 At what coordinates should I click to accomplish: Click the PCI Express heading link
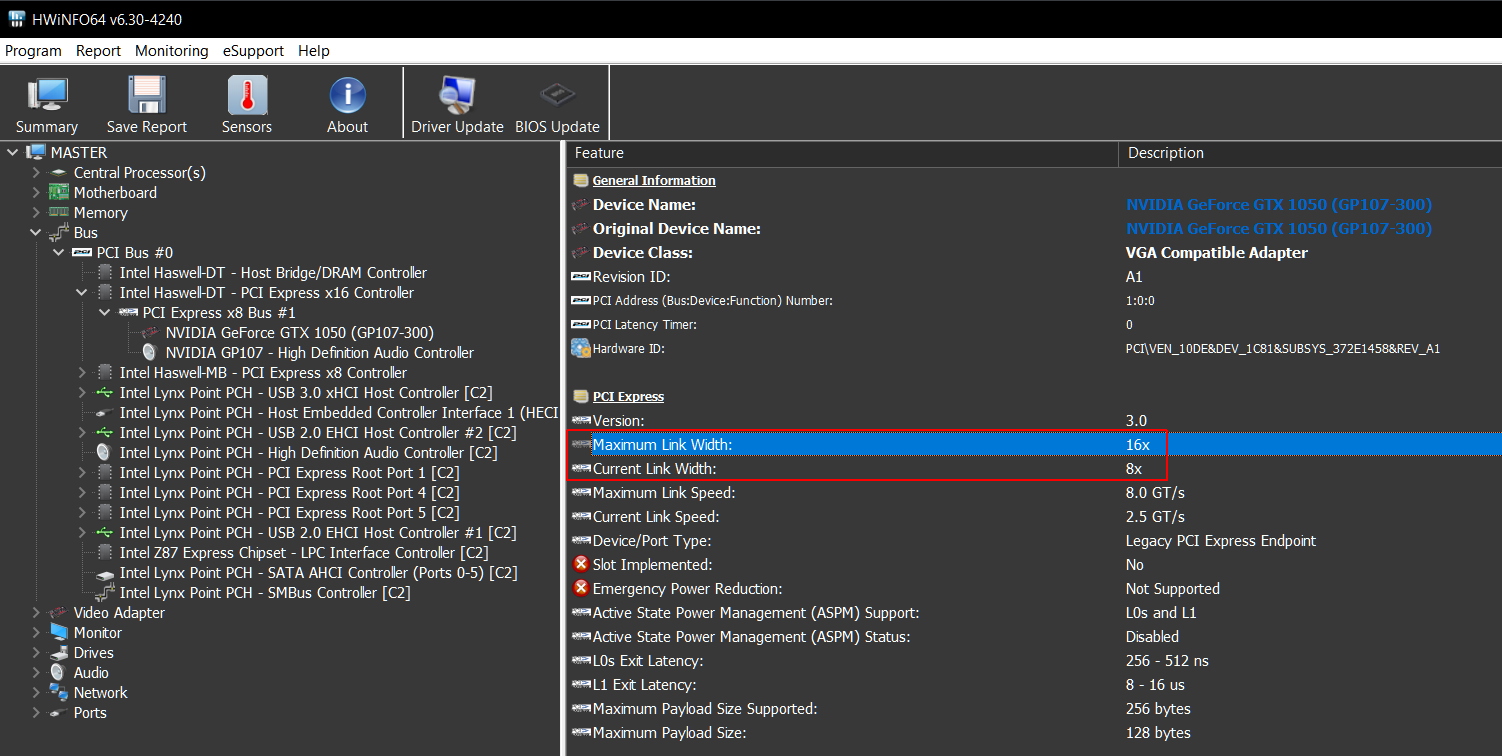(x=628, y=396)
